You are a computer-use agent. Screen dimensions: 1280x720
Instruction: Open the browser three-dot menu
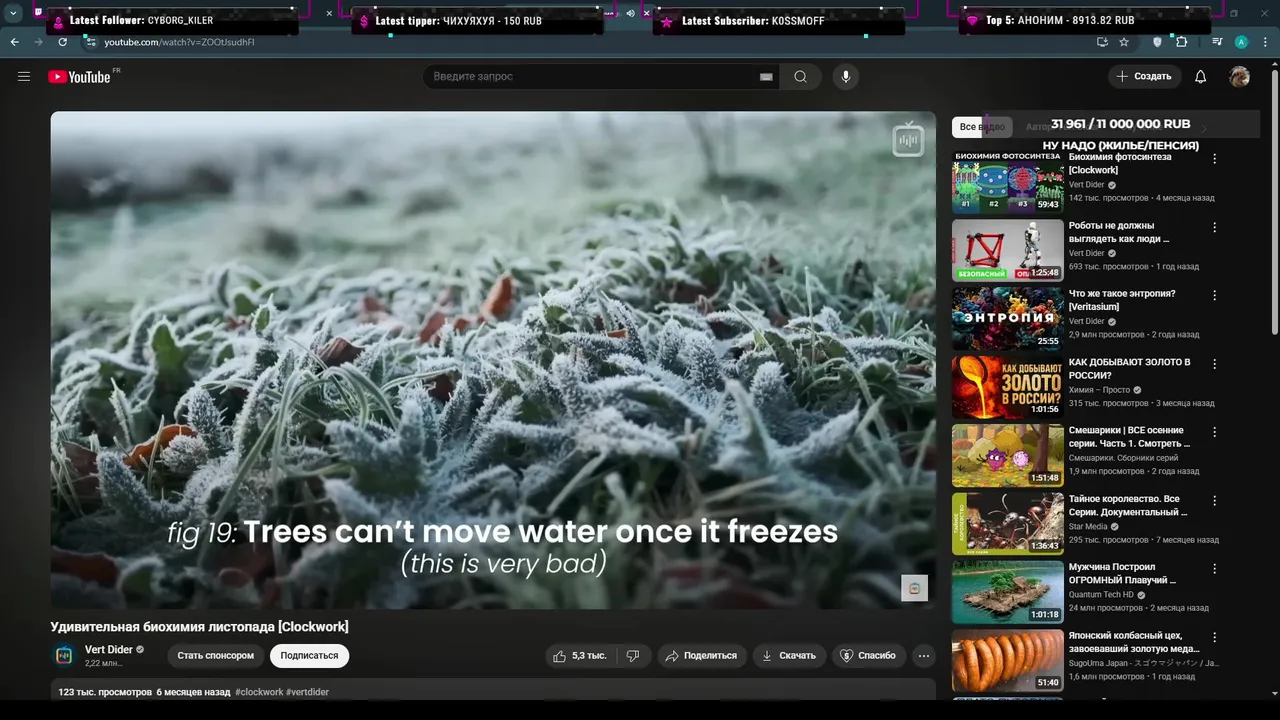pos(1266,42)
